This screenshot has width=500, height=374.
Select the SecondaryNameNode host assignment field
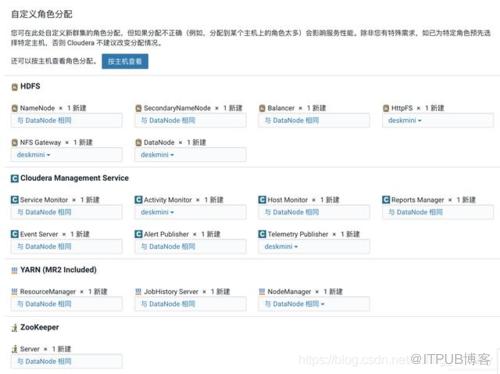(x=190, y=120)
